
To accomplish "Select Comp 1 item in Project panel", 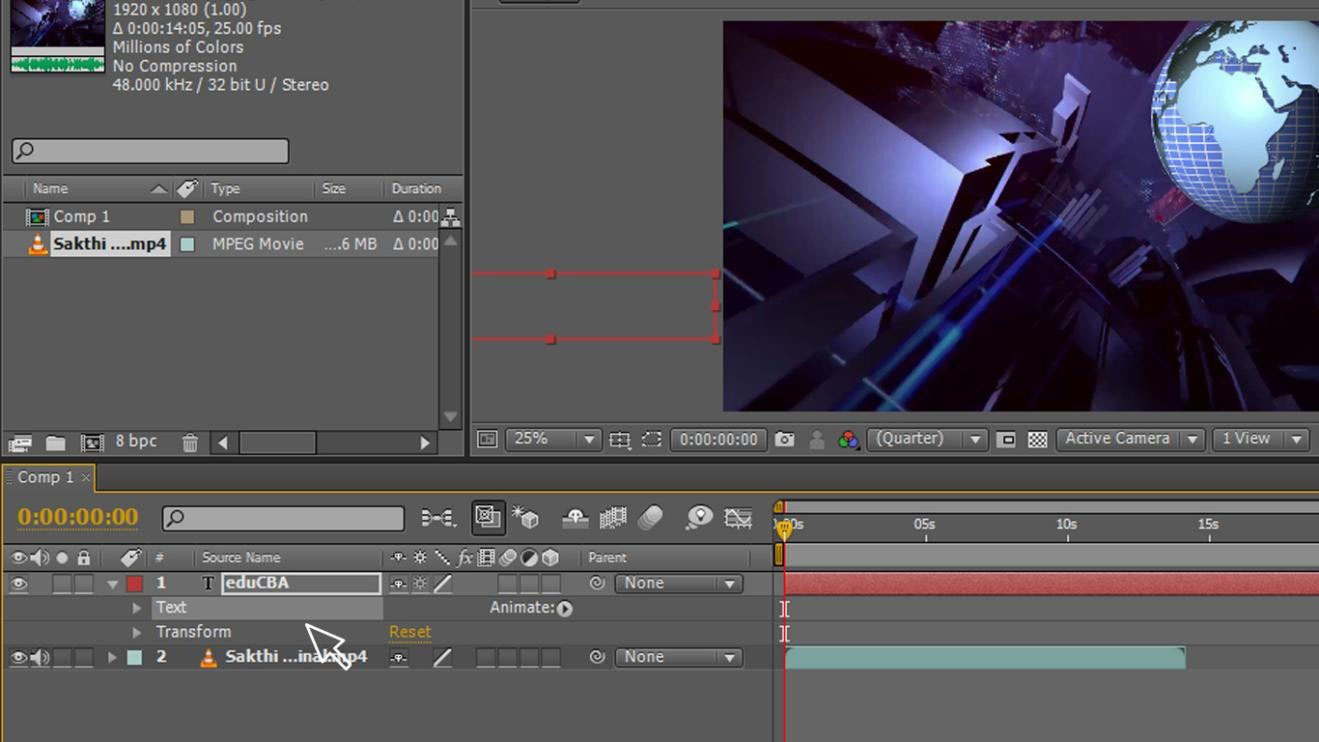I will pos(81,217).
